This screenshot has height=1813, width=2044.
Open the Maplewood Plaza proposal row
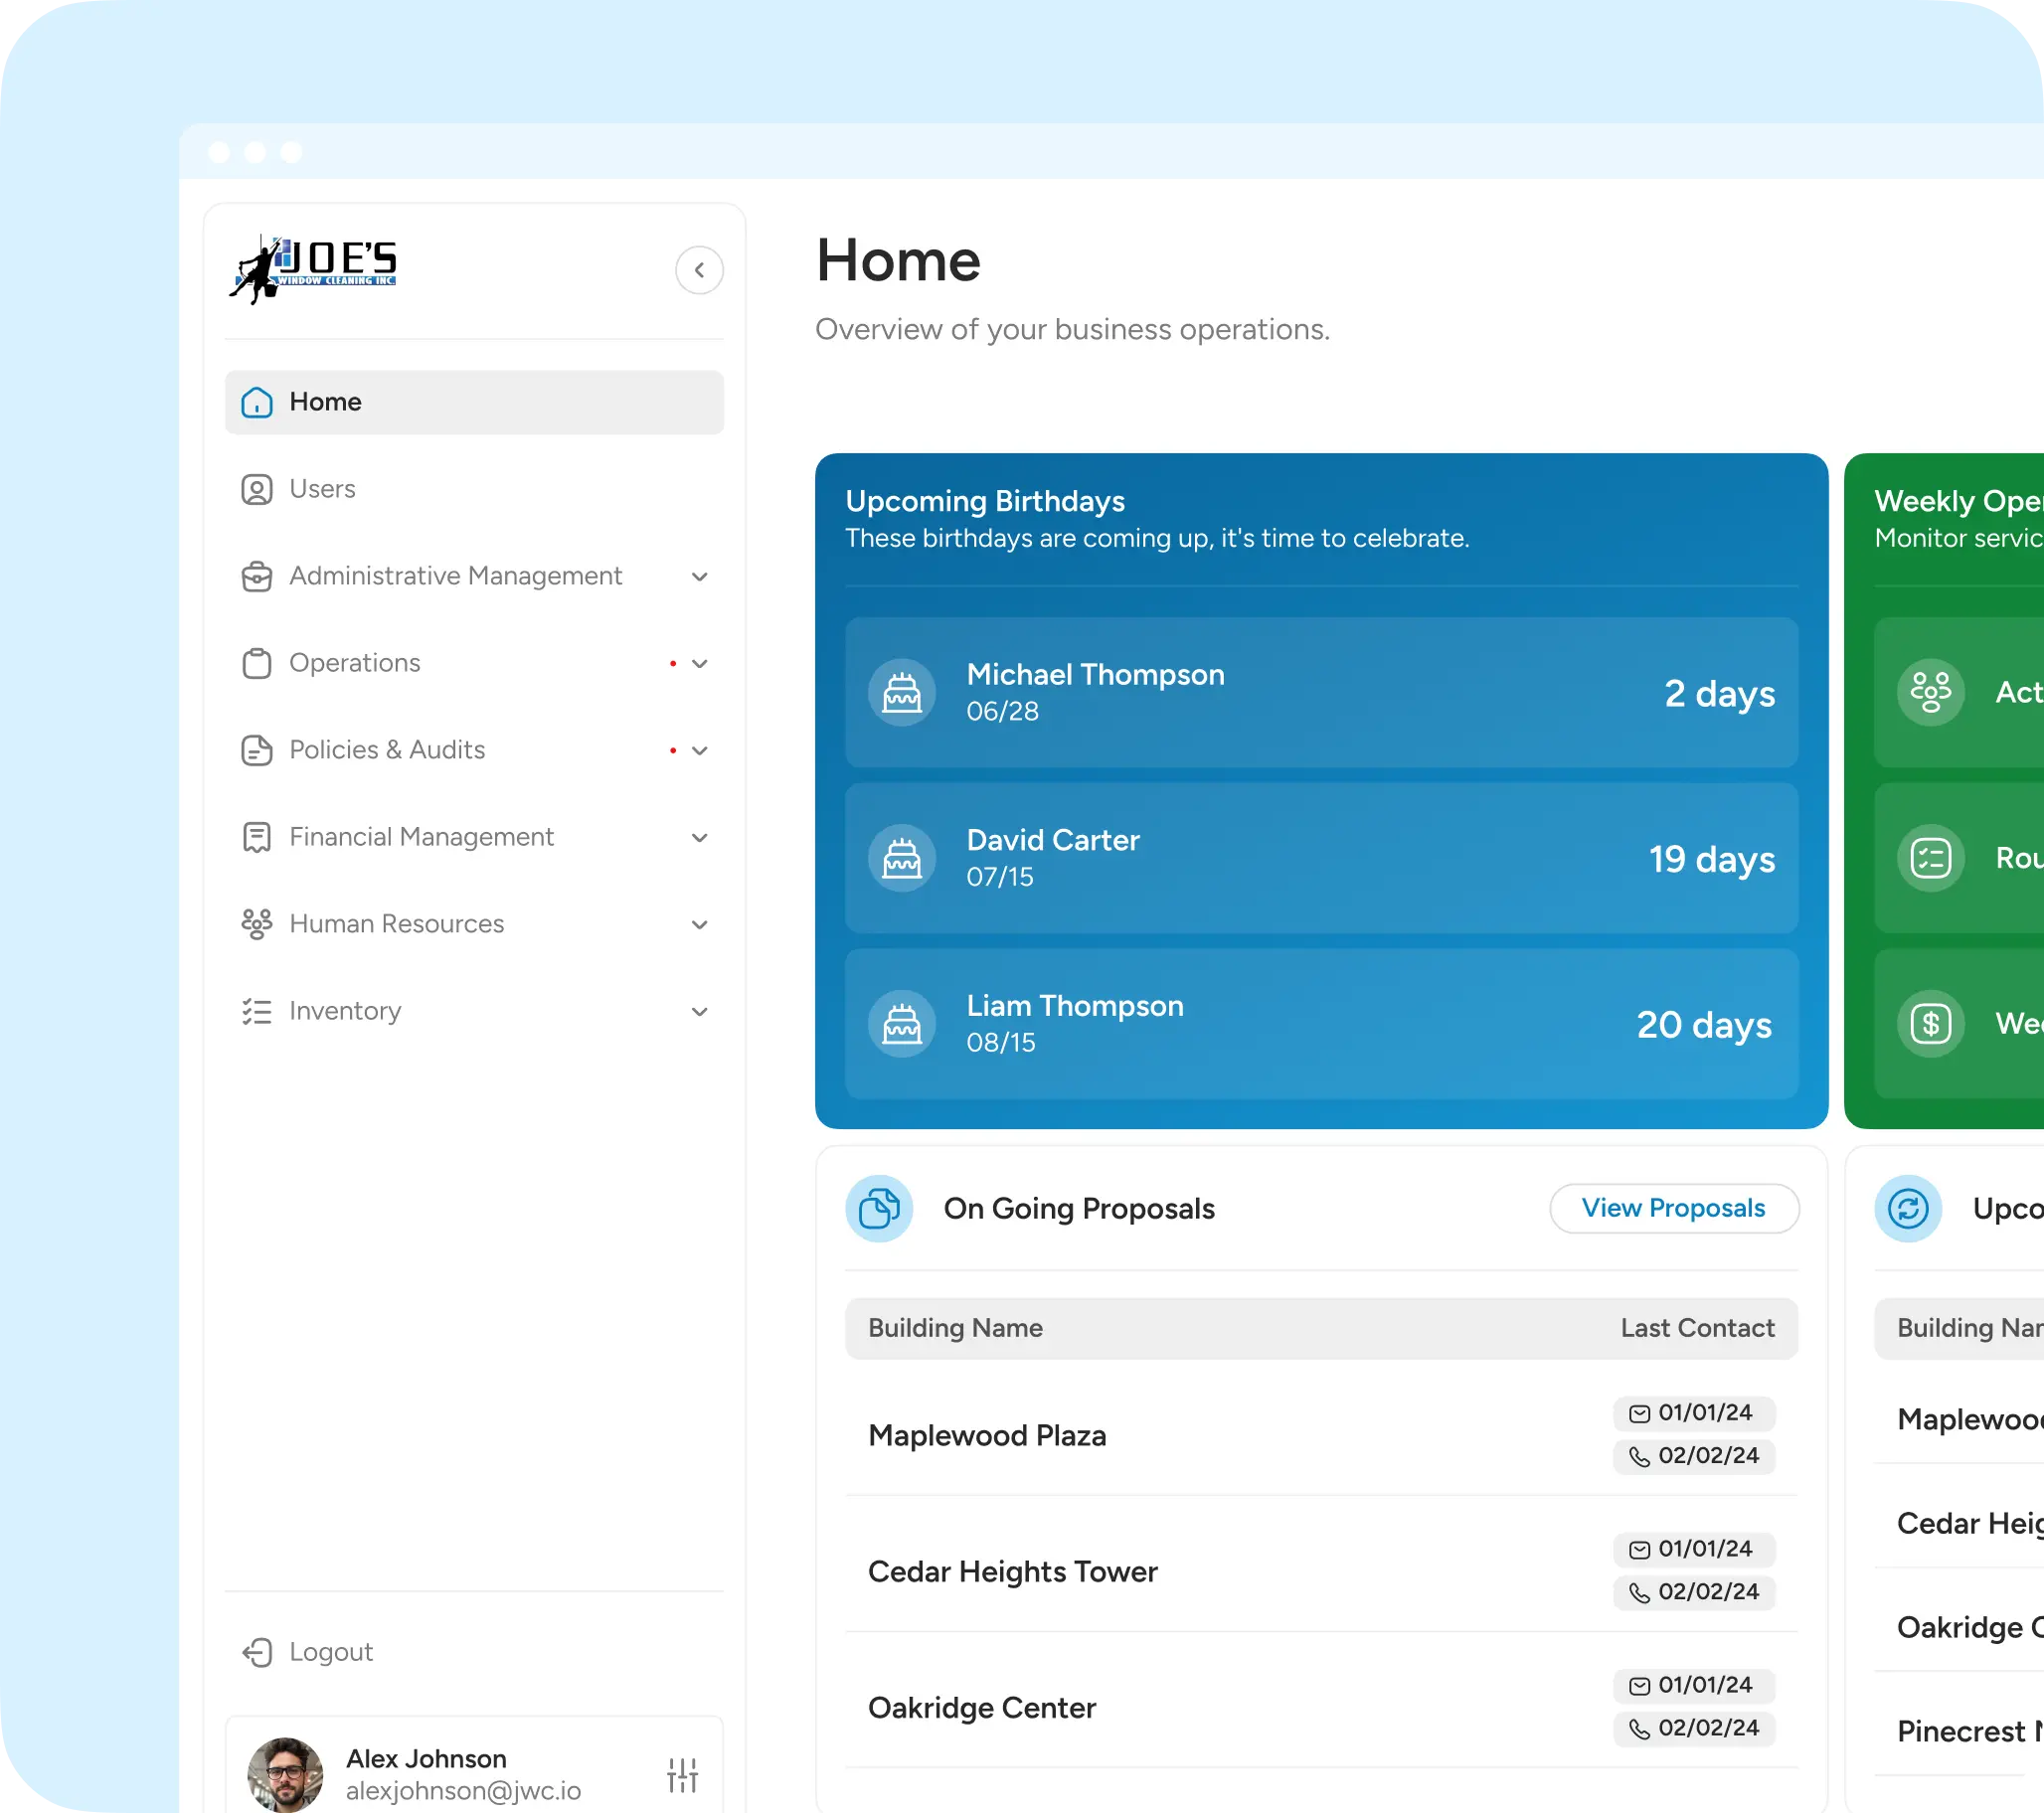pos(987,1435)
